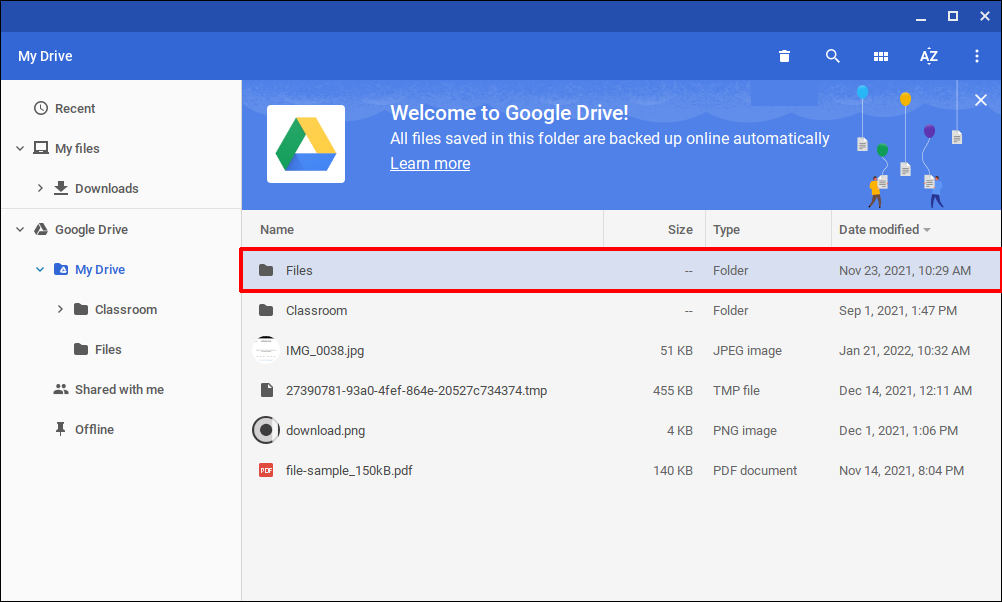Click the IMG_0038.jpg thumbnail preview
The image size is (1002, 602).
coord(266,350)
